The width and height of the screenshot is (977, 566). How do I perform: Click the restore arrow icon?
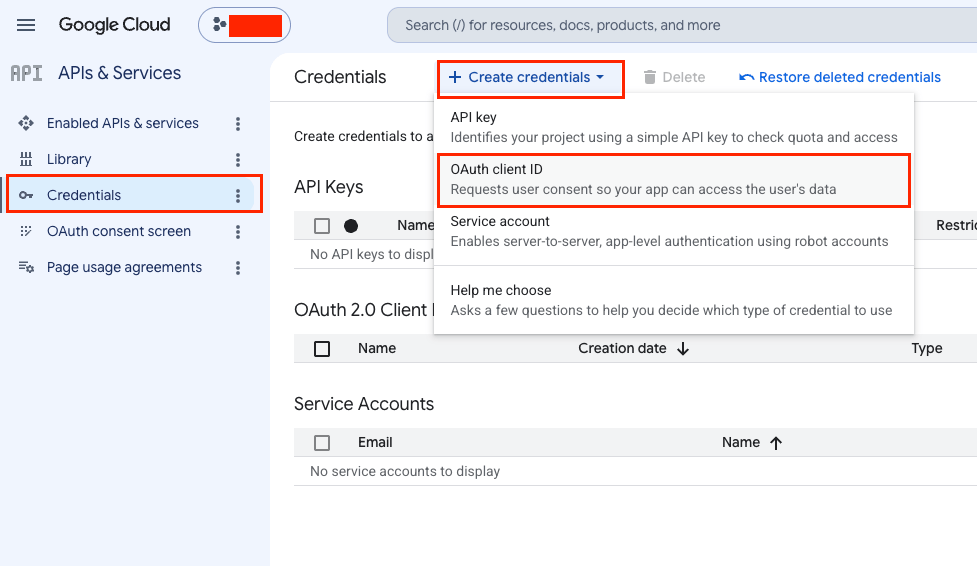point(746,77)
